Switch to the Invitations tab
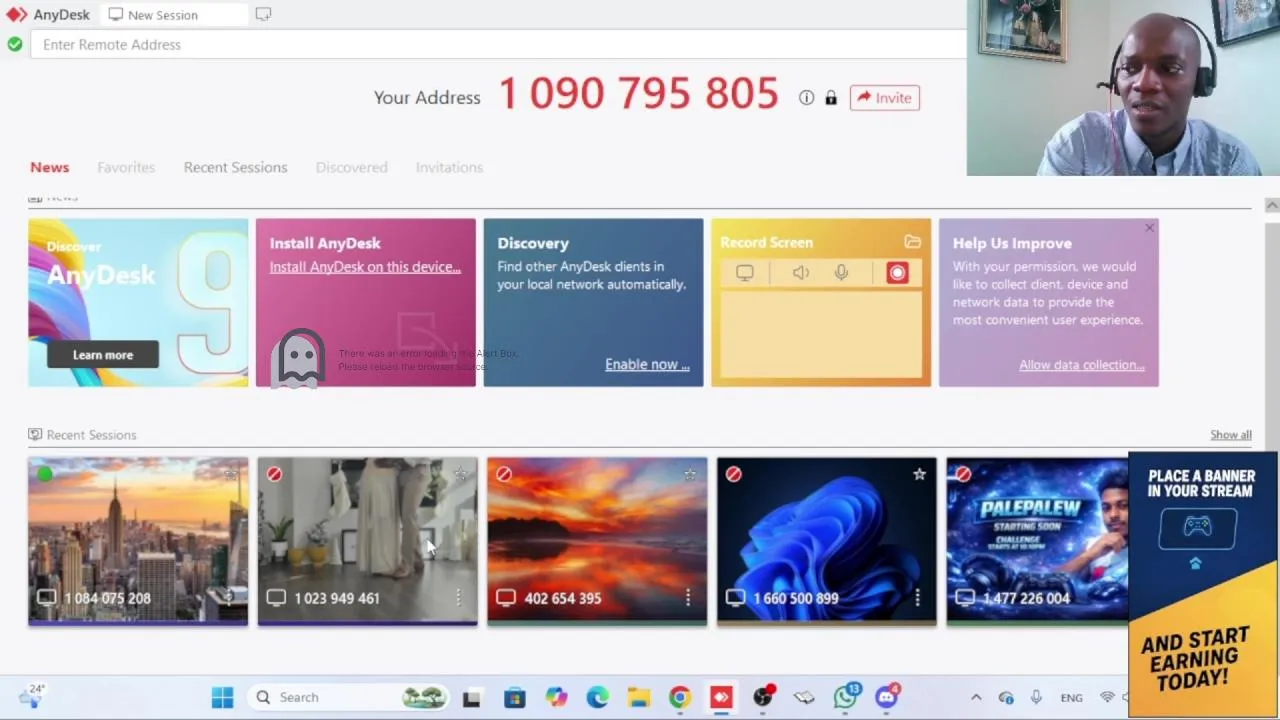Viewport: 1280px width, 720px height. 449,167
